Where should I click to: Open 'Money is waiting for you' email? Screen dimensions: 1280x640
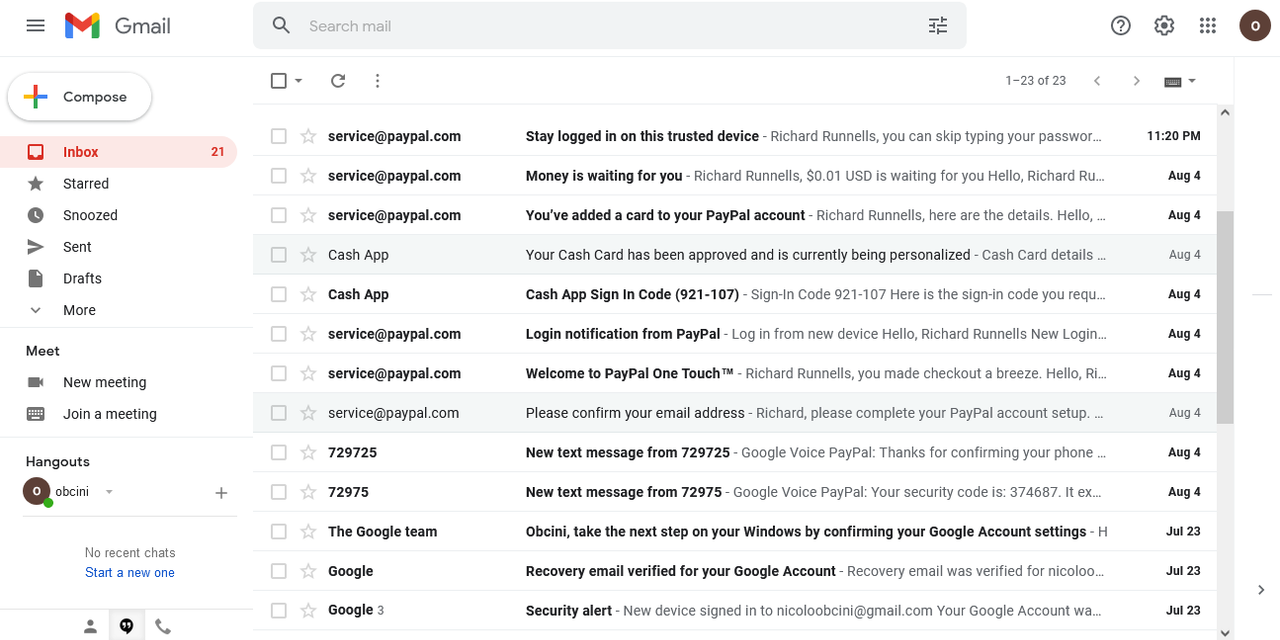(735, 176)
